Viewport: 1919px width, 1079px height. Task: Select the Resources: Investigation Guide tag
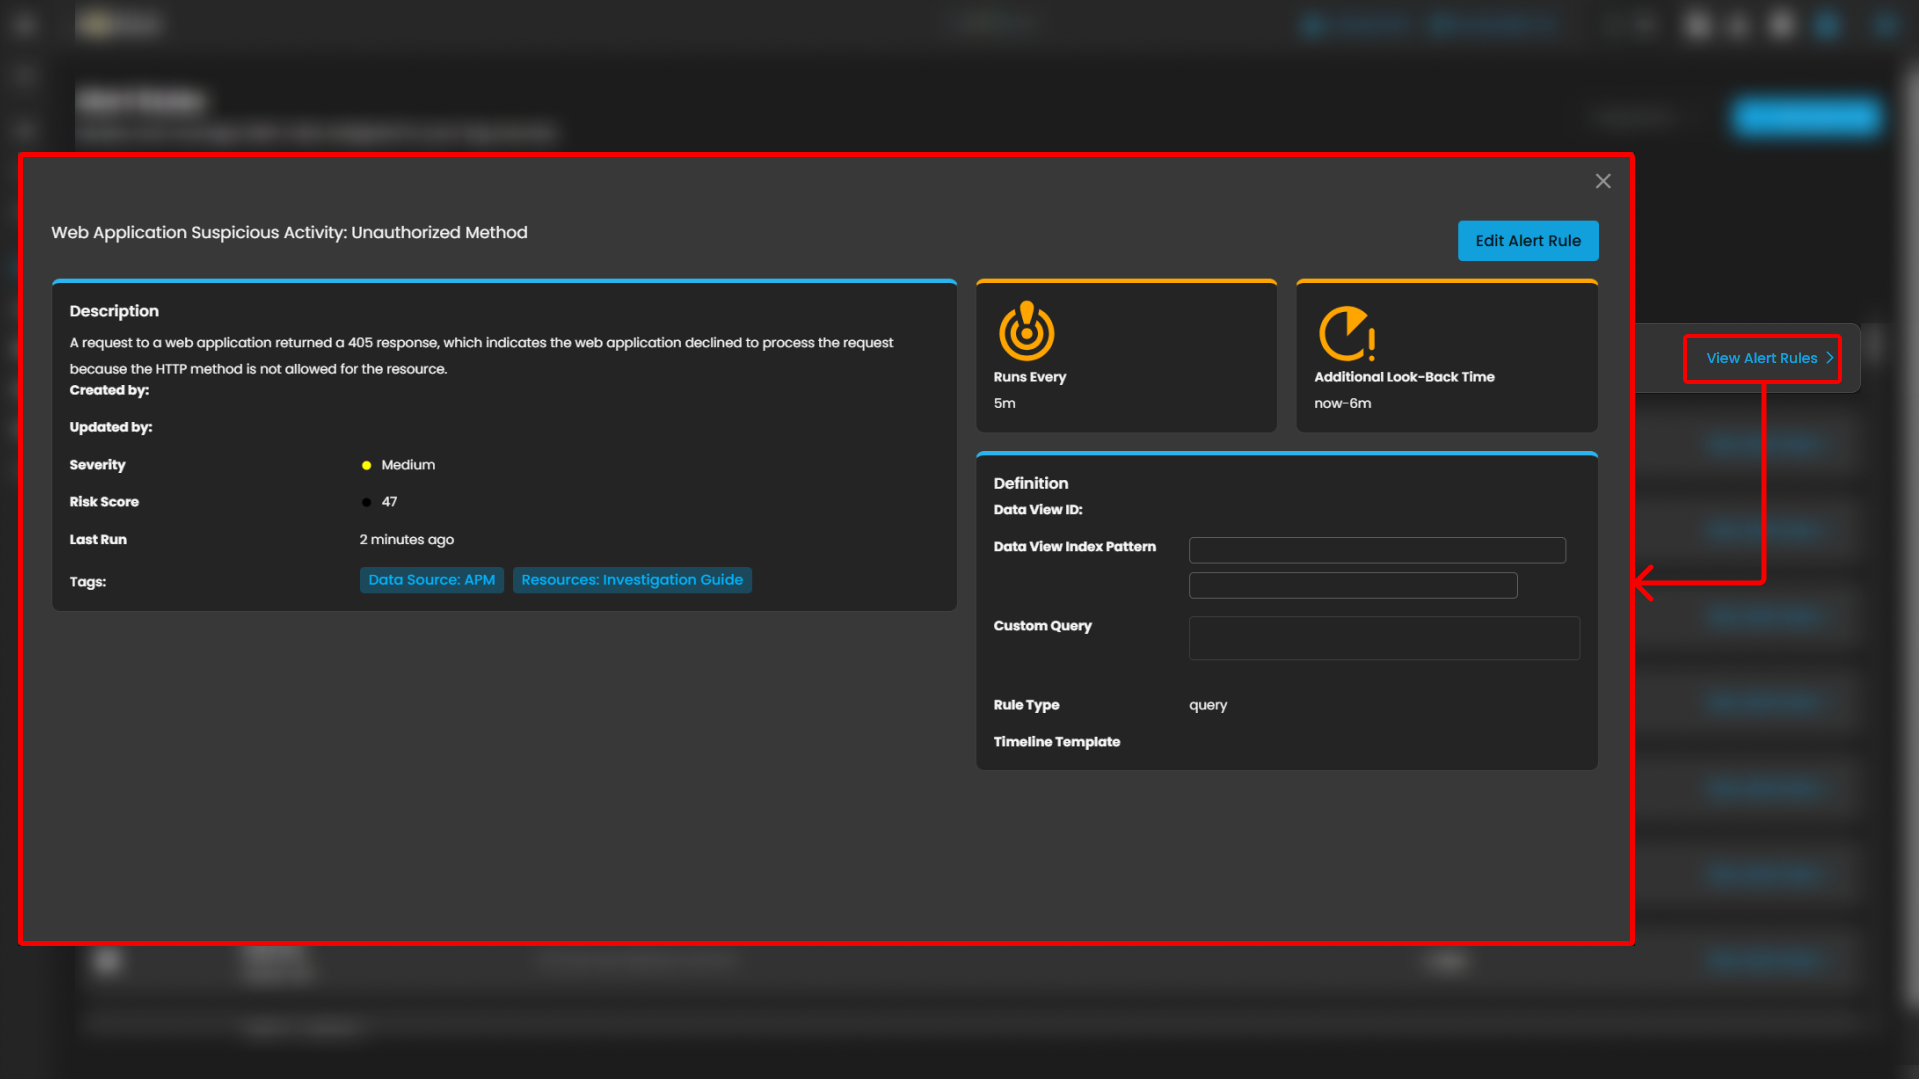point(631,580)
